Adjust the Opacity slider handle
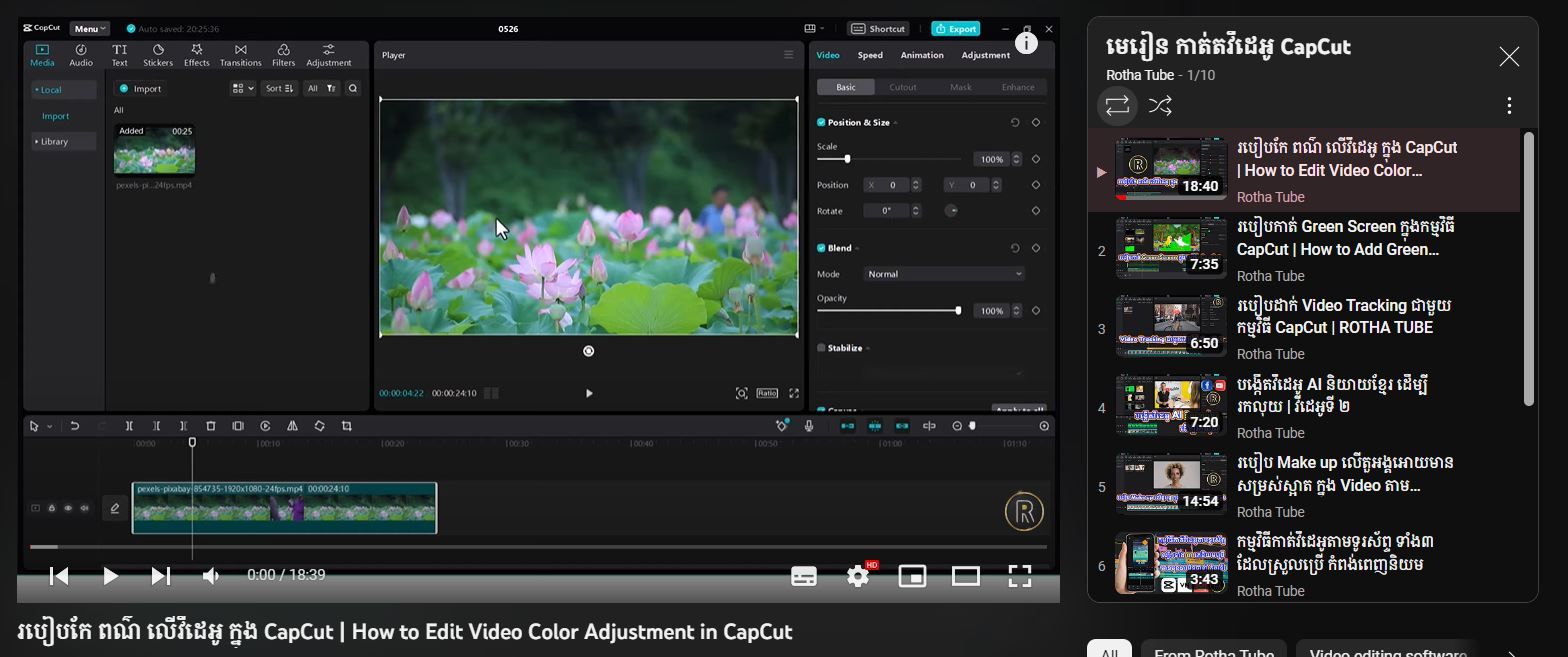1568x657 pixels. point(958,311)
